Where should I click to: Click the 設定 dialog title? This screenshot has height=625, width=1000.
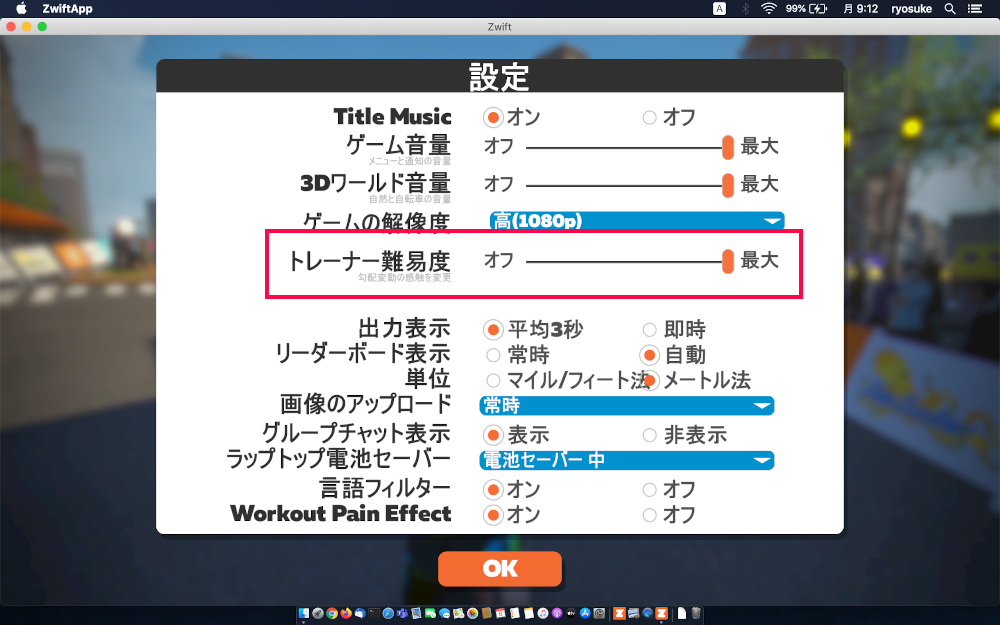(499, 77)
